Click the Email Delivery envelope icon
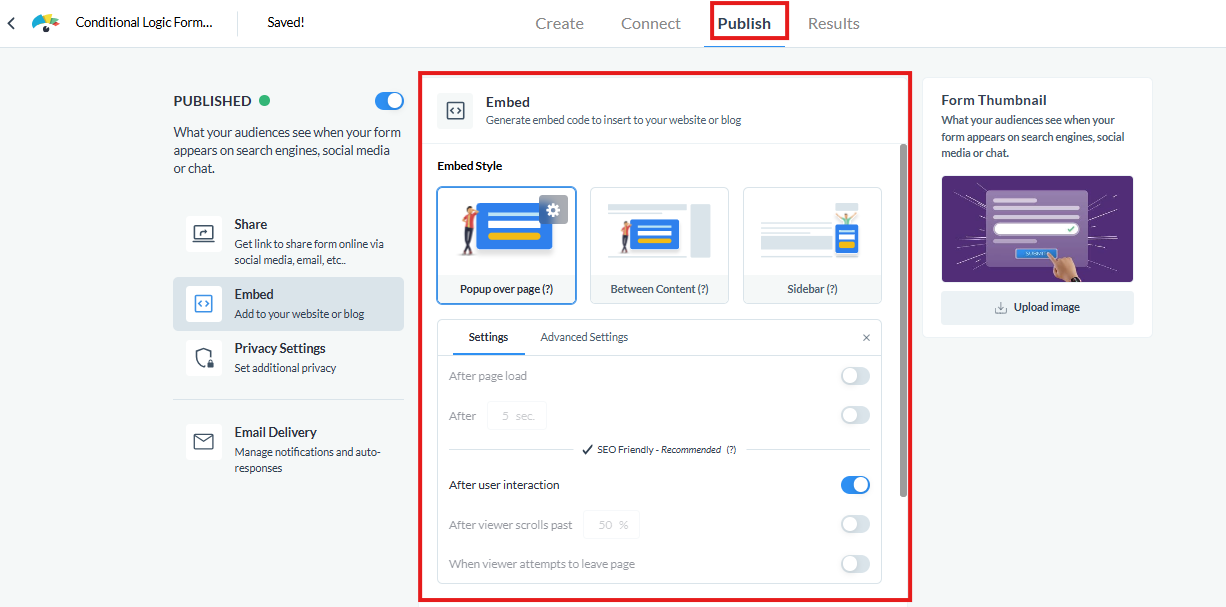 [x=203, y=441]
